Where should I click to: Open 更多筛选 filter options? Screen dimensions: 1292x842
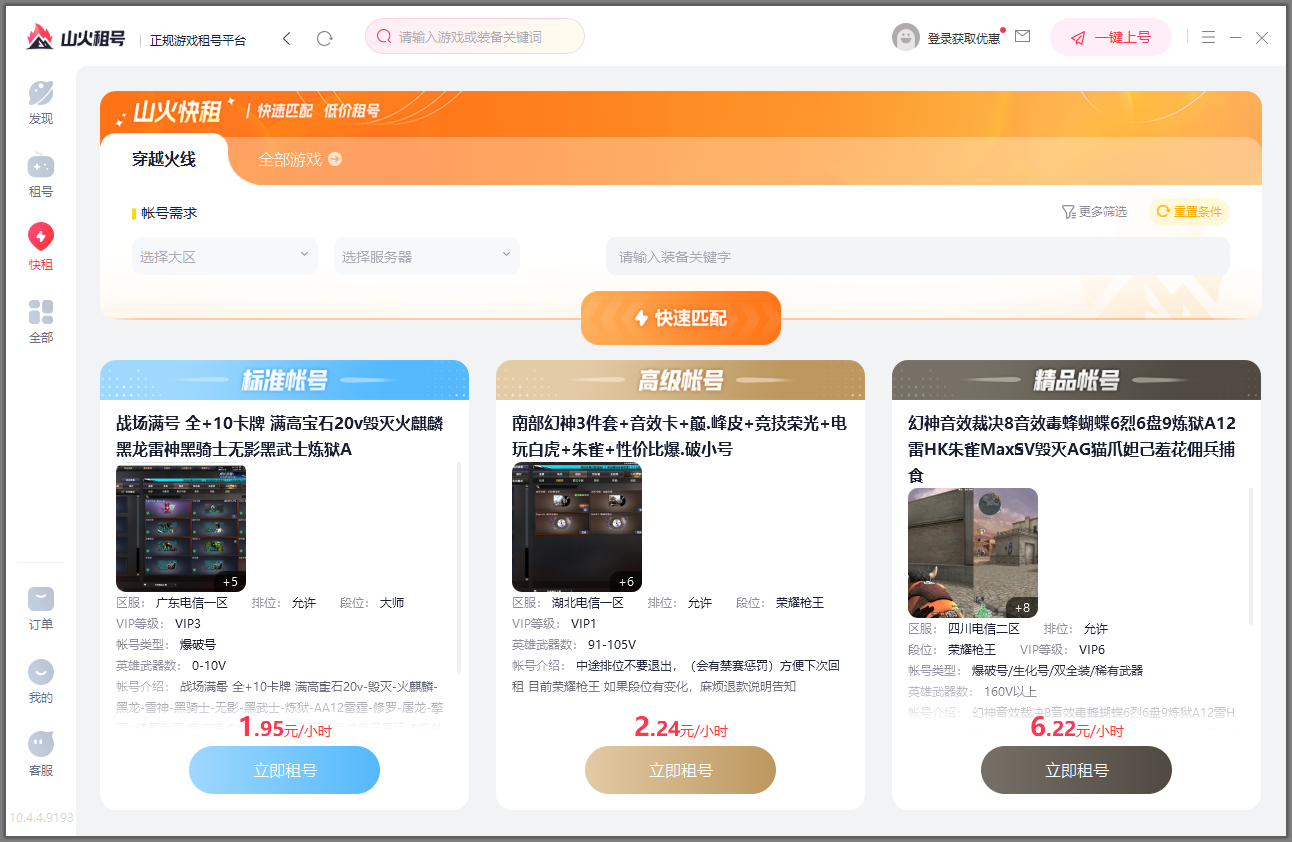[1094, 212]
